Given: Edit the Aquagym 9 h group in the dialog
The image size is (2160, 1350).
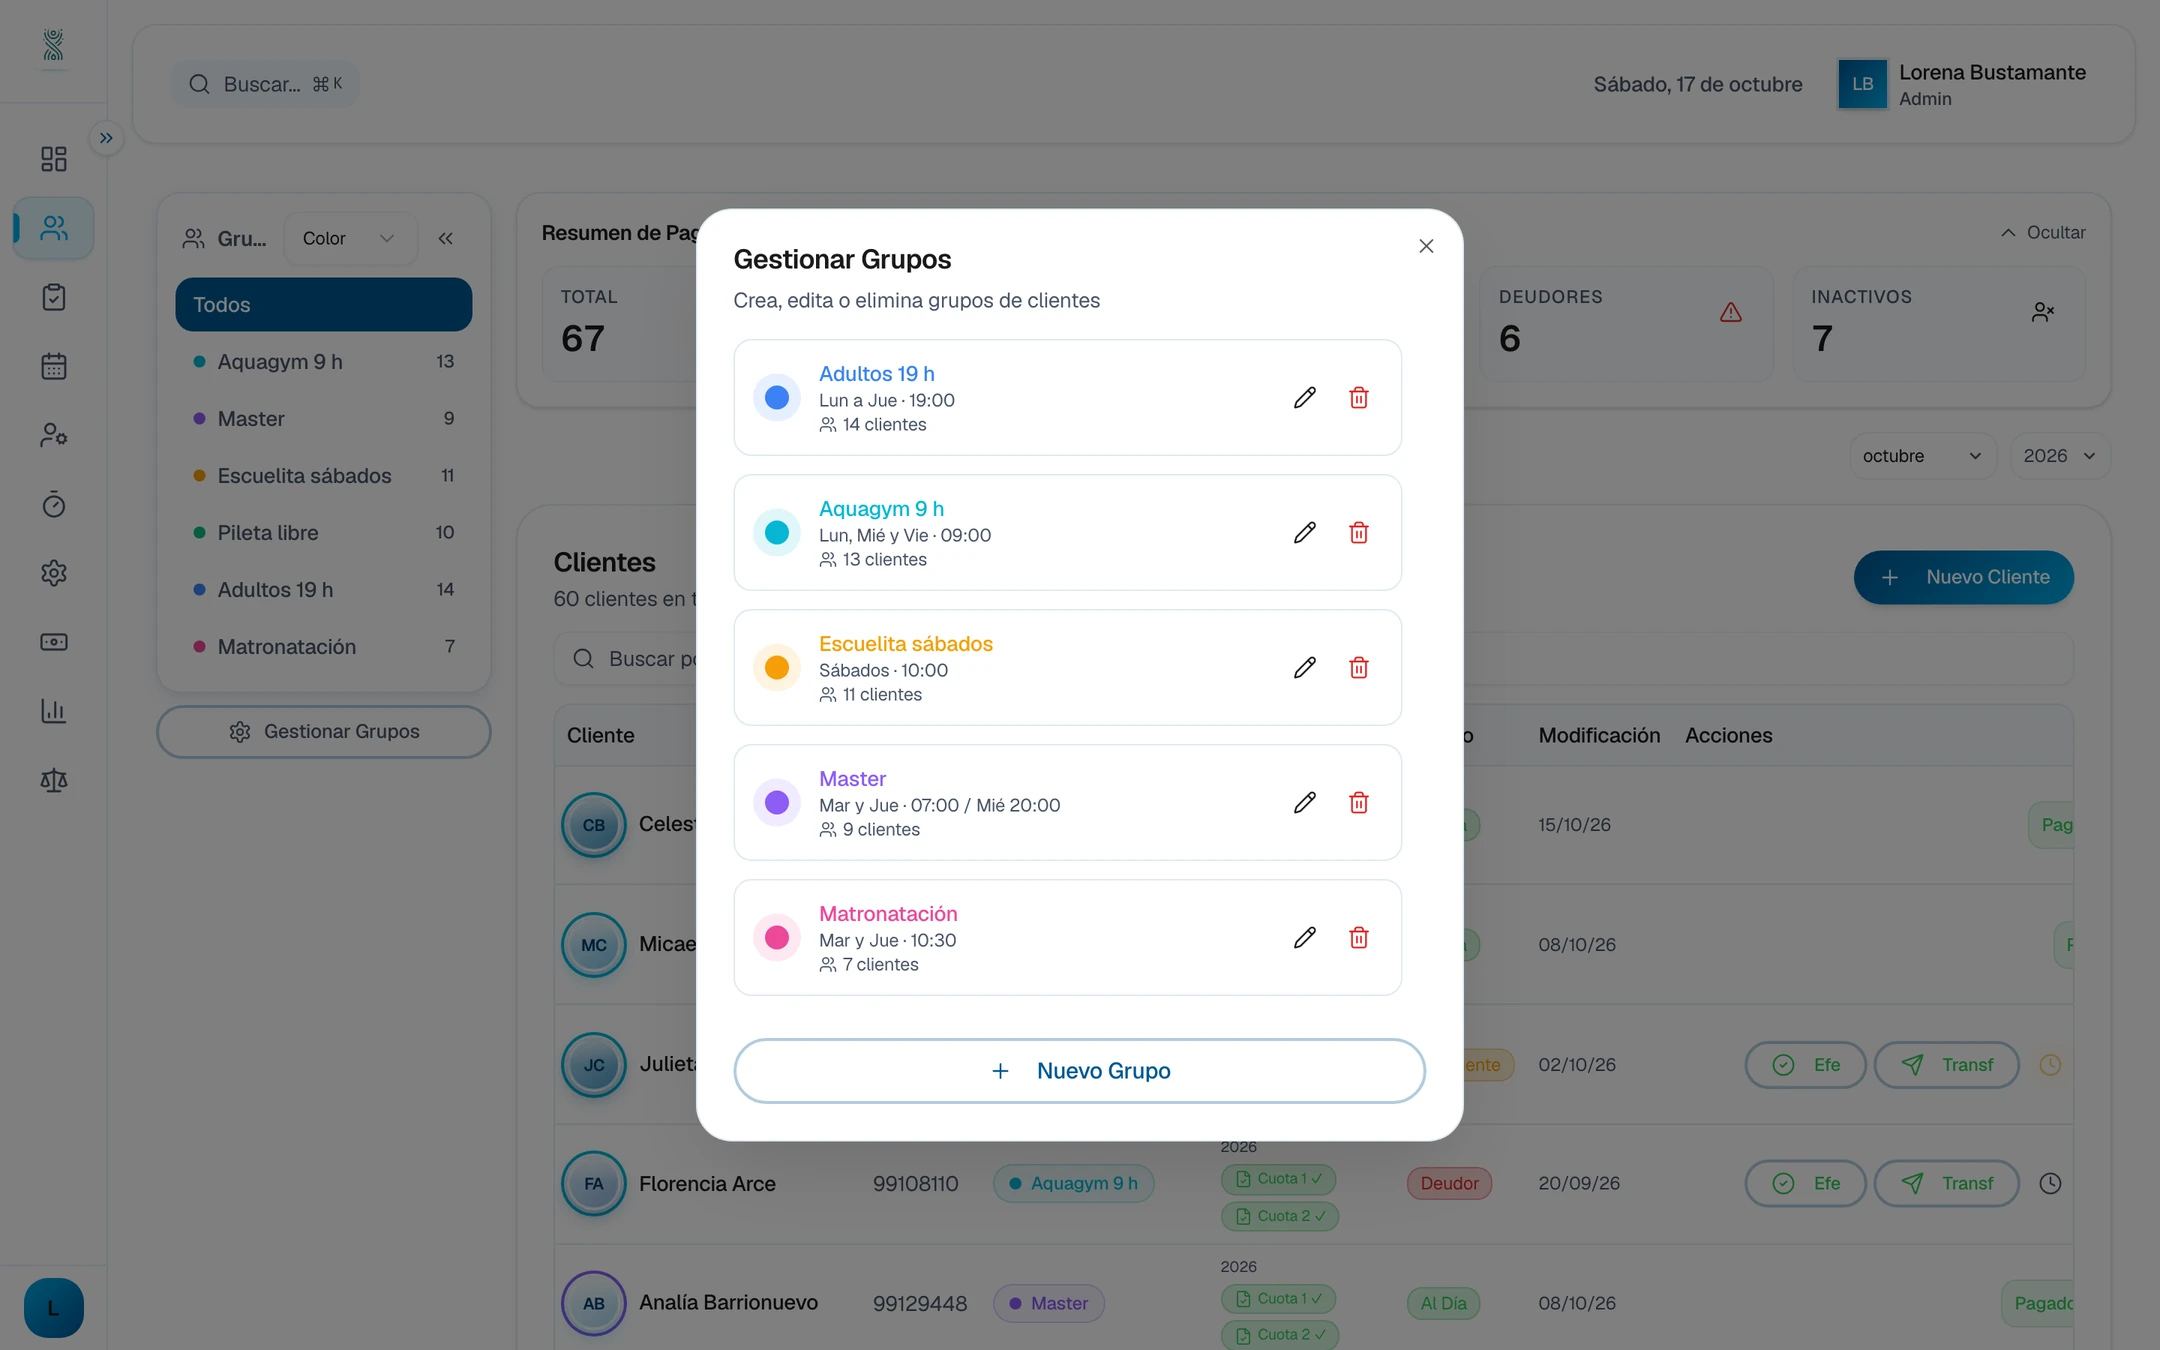Looking at the screenshot, I should click(1304, 533).
